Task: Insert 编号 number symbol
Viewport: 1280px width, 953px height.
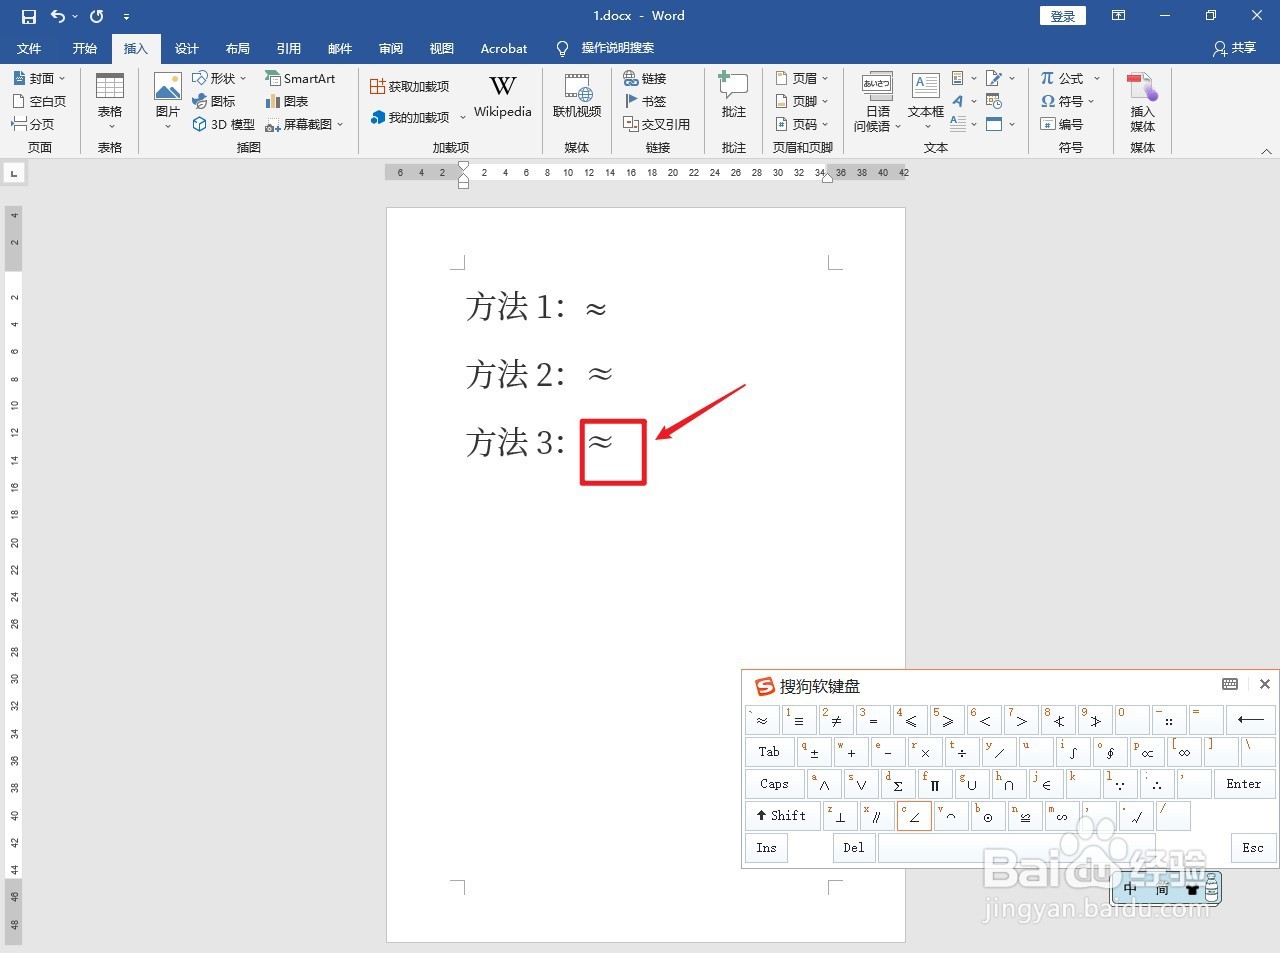Action: click(x=1062, y=124)
